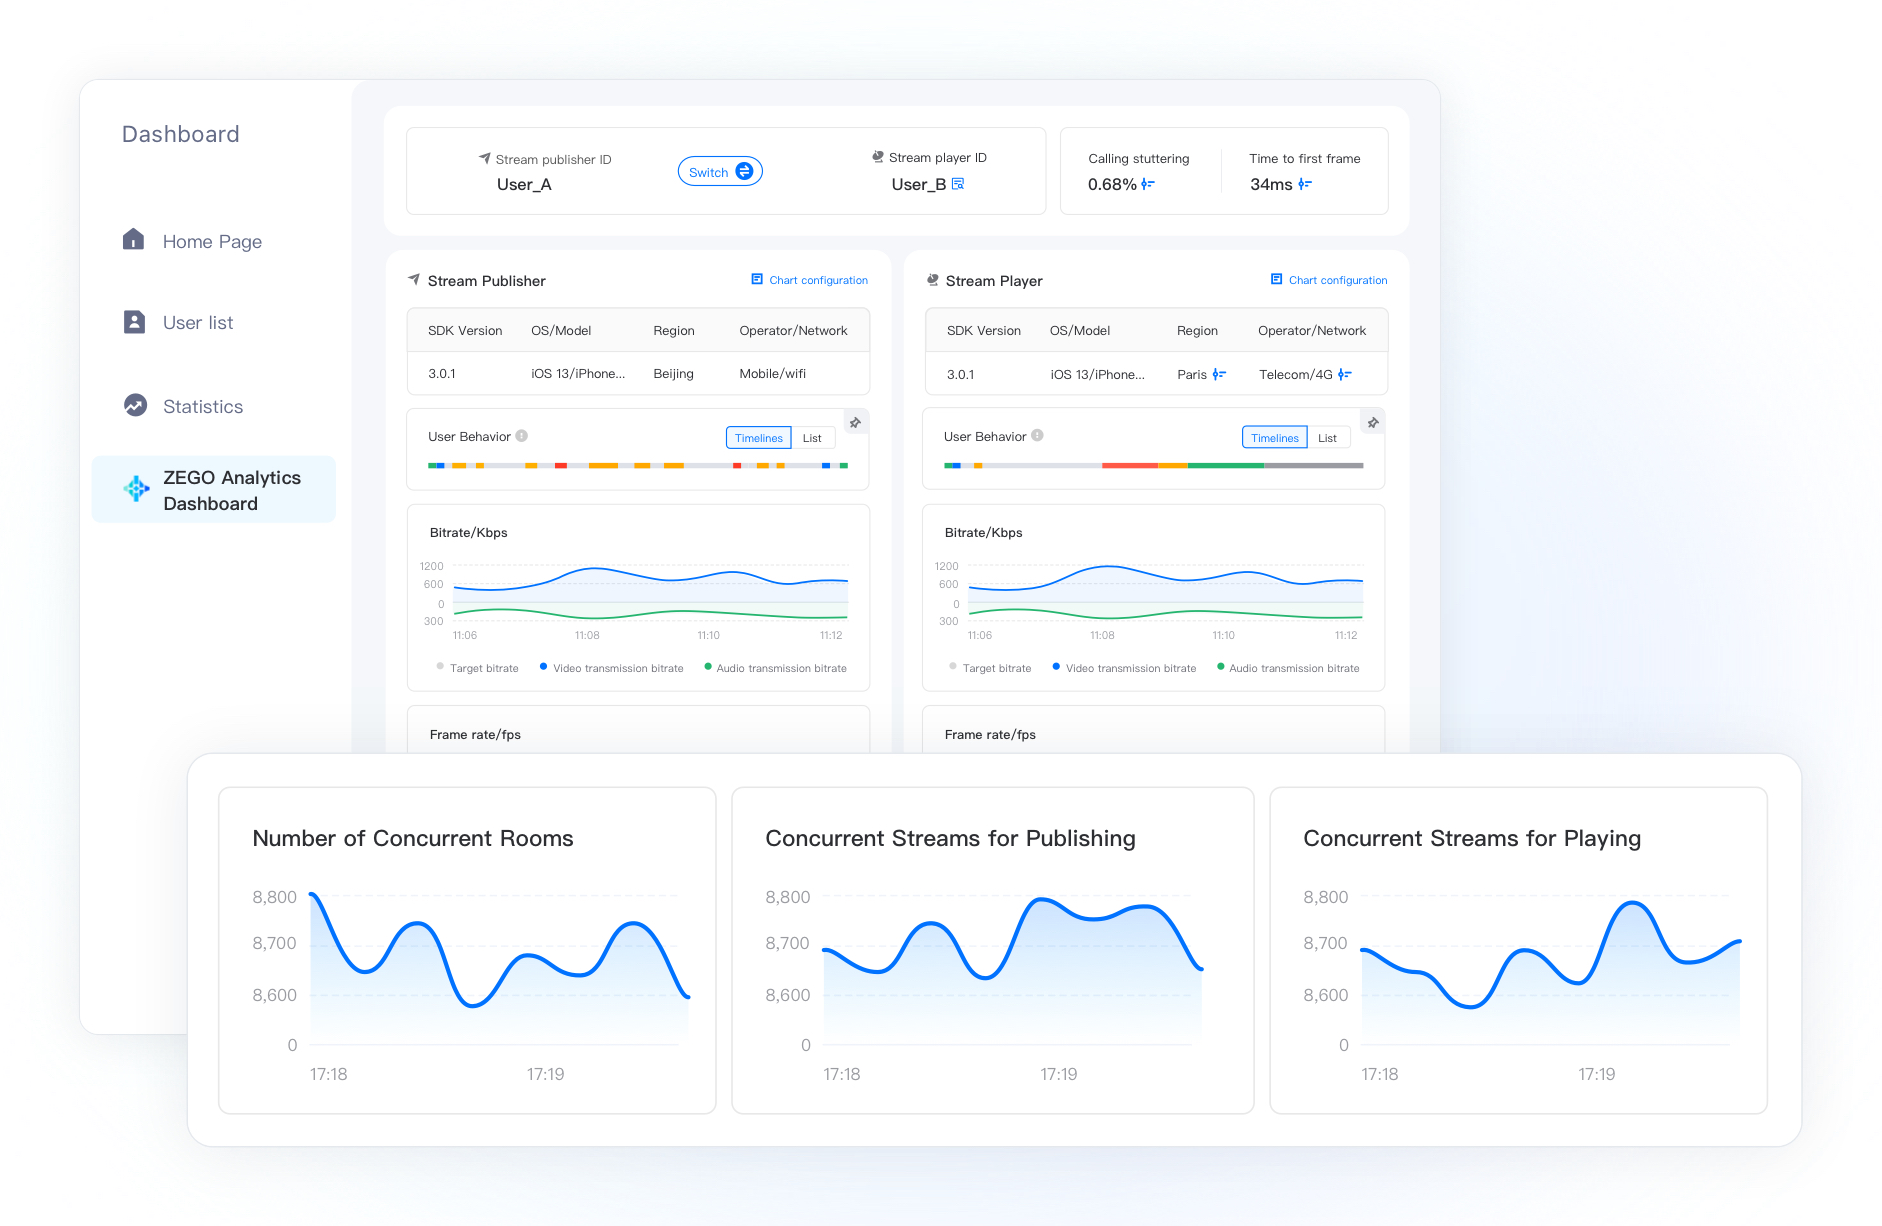The width and height of the screenshot is (1882, 1226).
Task: Click the Switch publisher/player button
Action: tap(720, 171)
